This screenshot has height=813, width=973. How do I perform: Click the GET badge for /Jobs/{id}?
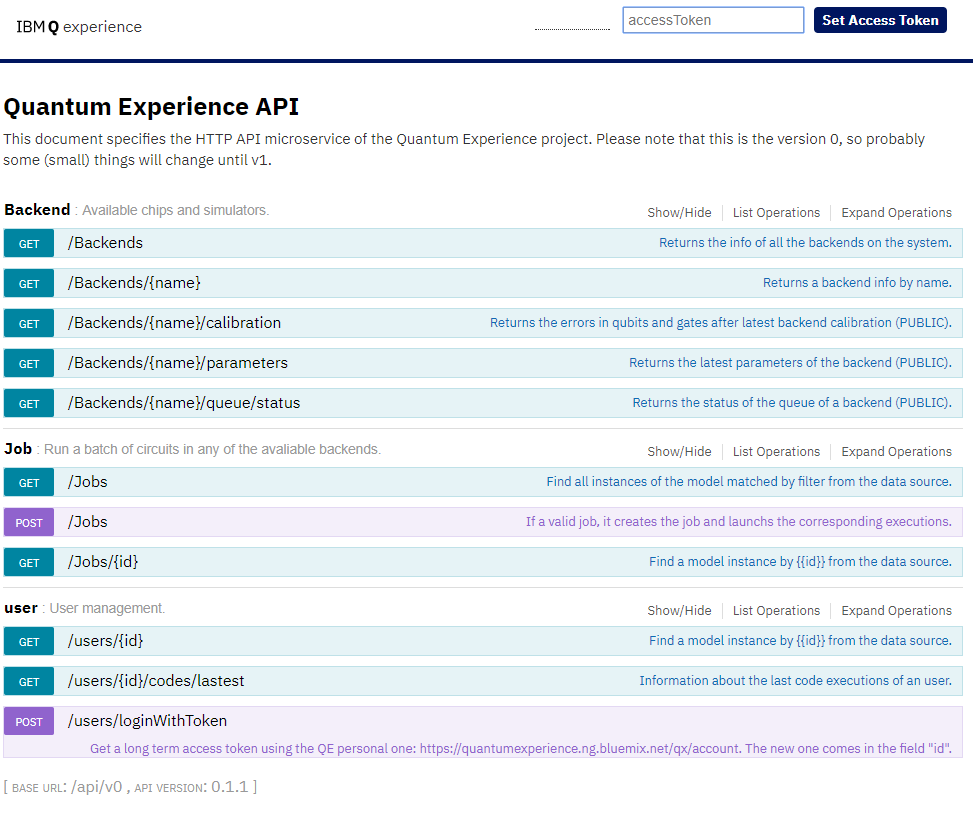point(29,562)
